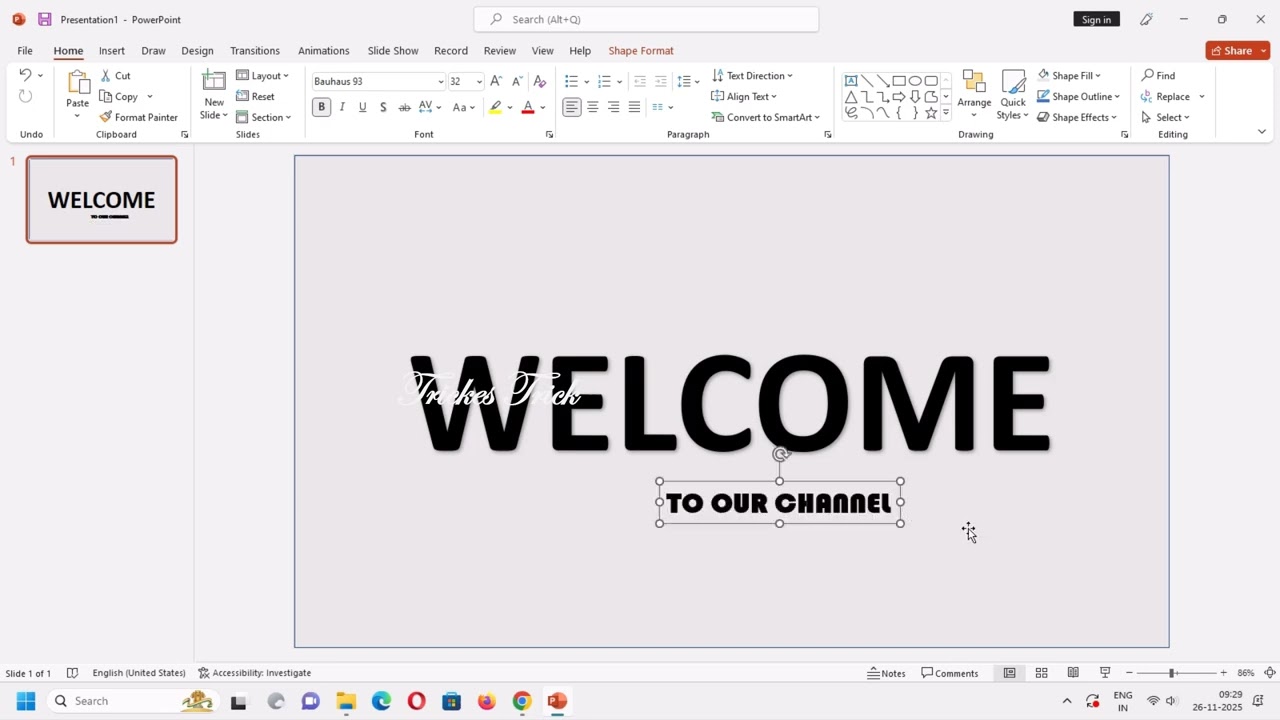Center the text

593,107
